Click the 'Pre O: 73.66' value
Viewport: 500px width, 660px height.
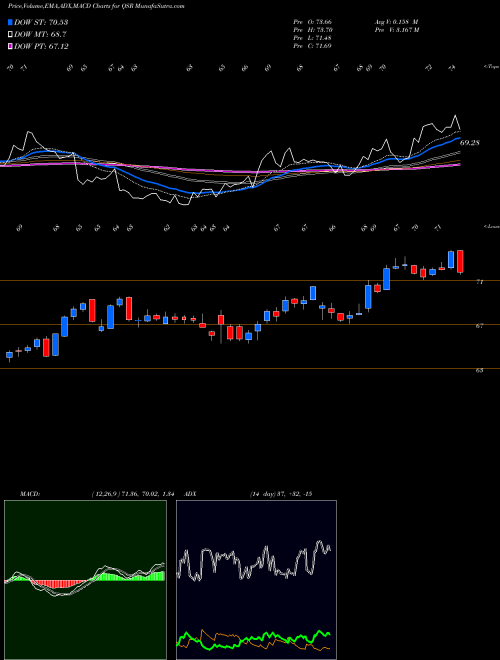[312, 21]
